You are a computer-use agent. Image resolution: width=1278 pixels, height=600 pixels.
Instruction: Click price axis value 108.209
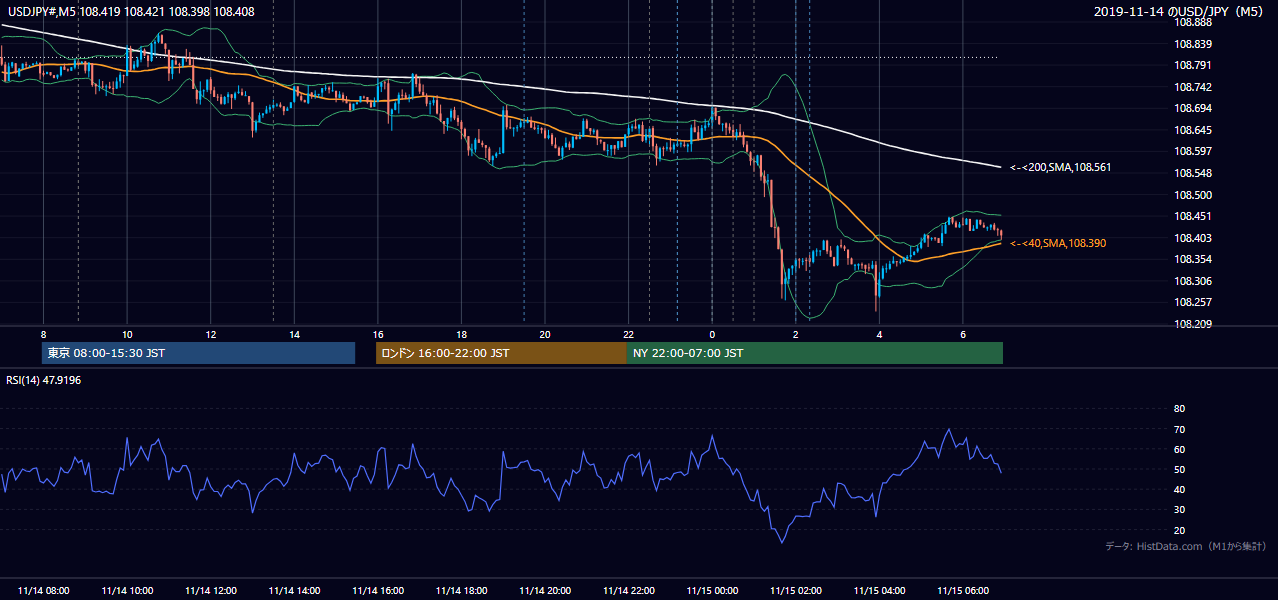coord(1192,324)
